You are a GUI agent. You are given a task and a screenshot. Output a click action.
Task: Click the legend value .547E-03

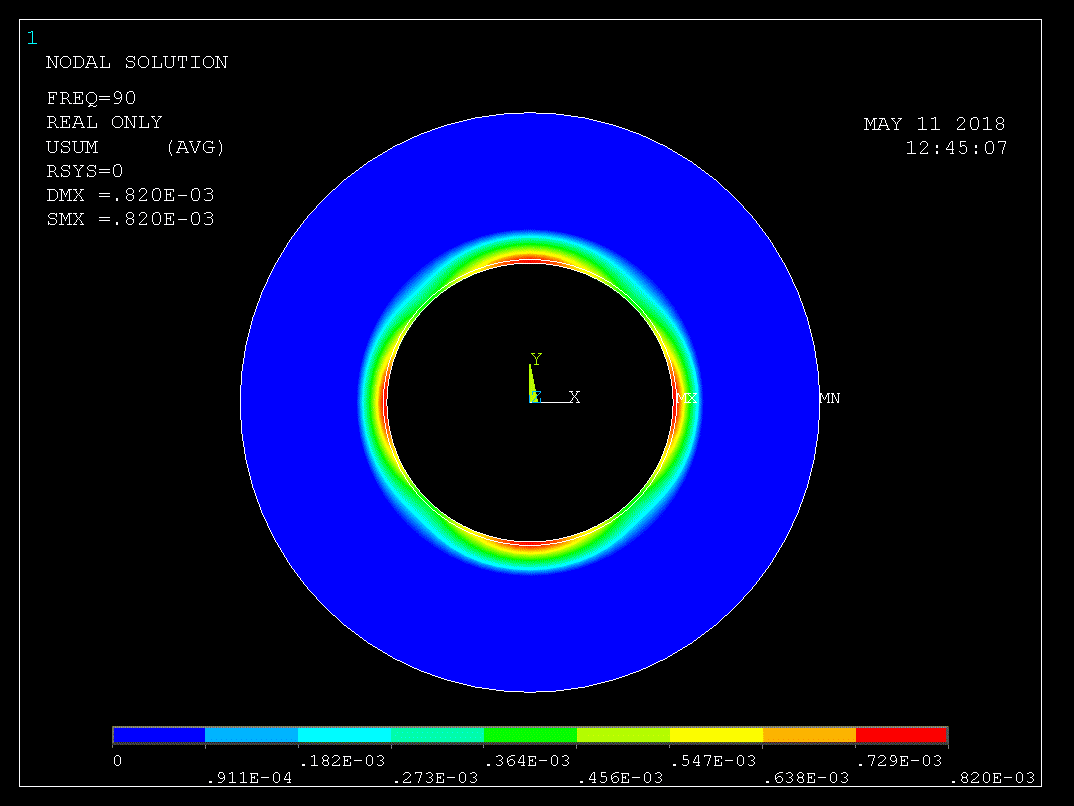713,761
